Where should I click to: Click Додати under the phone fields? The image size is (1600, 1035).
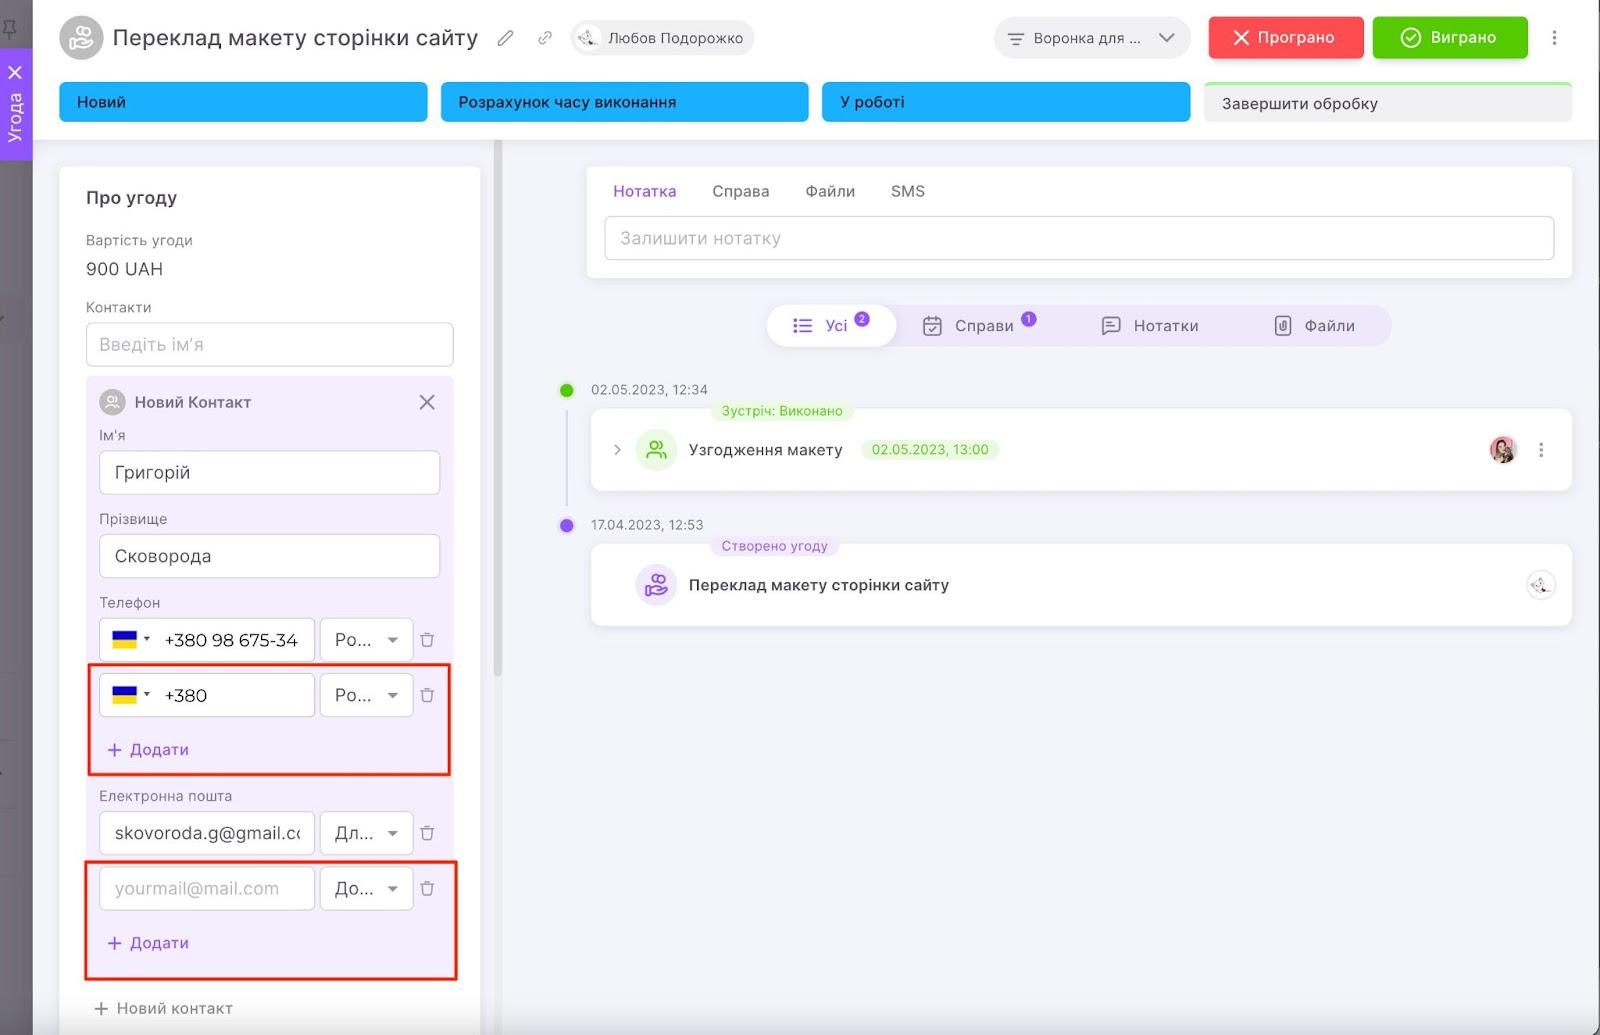point(148,750)
